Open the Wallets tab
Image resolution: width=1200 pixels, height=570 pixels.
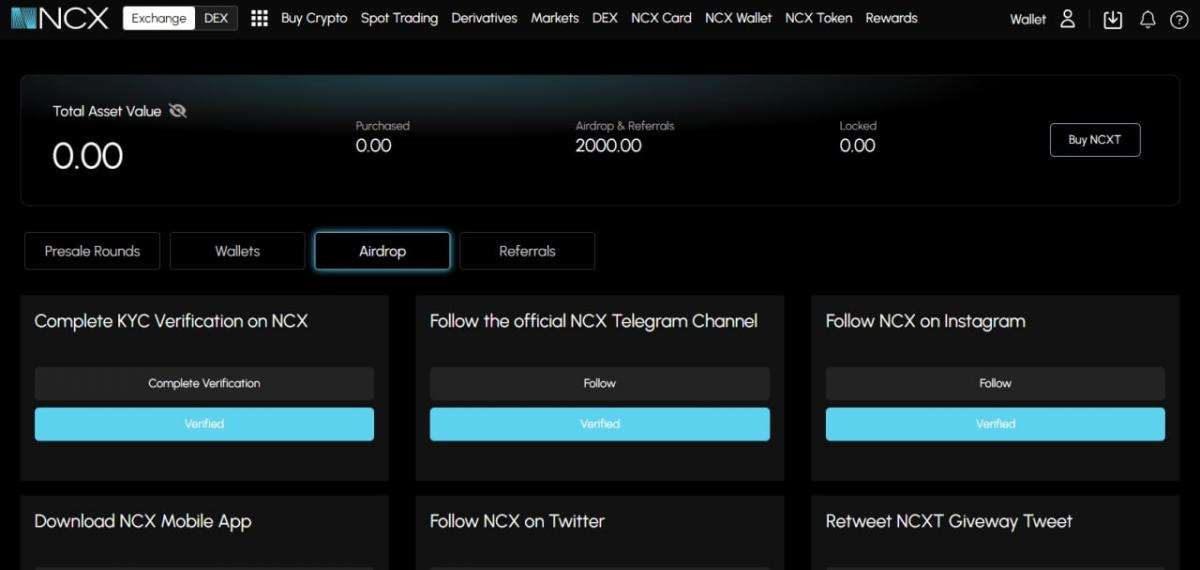click(237, 251)
